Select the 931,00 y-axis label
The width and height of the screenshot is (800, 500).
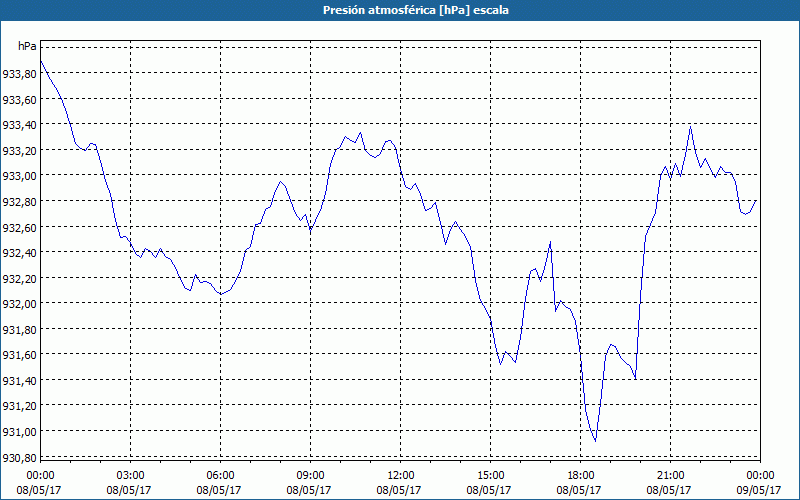[19, 432]
